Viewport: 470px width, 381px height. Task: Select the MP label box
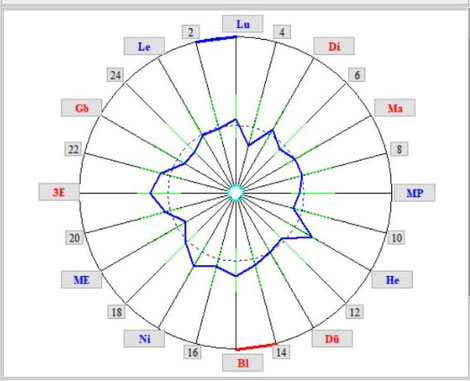[x=415, y=193]
